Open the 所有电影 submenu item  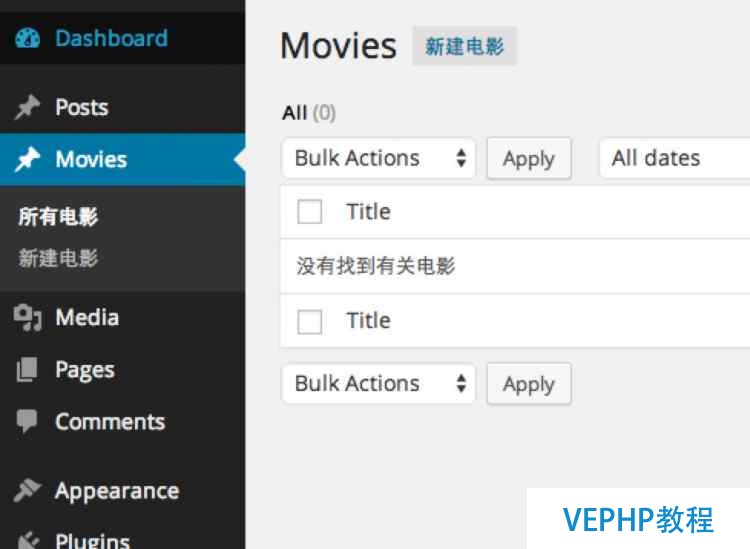pos(58,217)
